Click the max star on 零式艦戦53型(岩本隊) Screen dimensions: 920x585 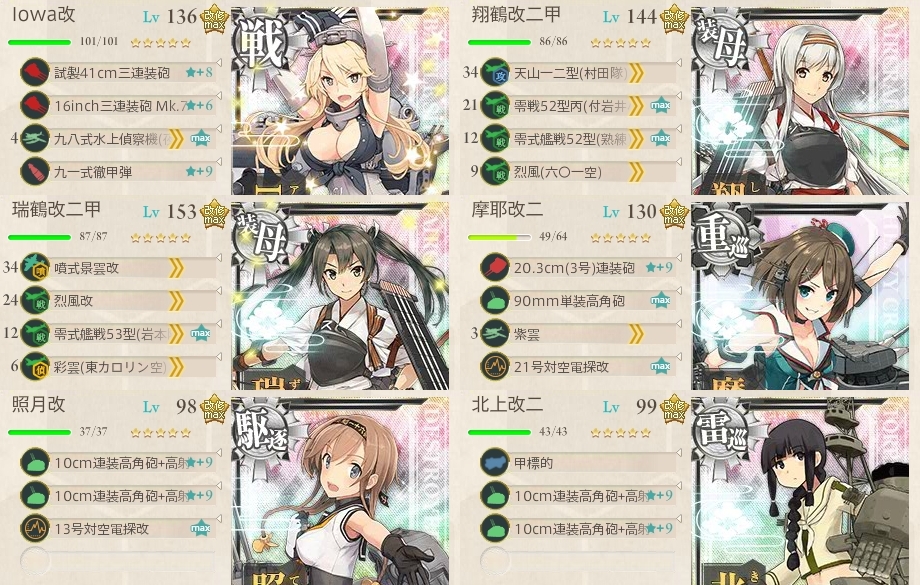[x=201, y=333]
